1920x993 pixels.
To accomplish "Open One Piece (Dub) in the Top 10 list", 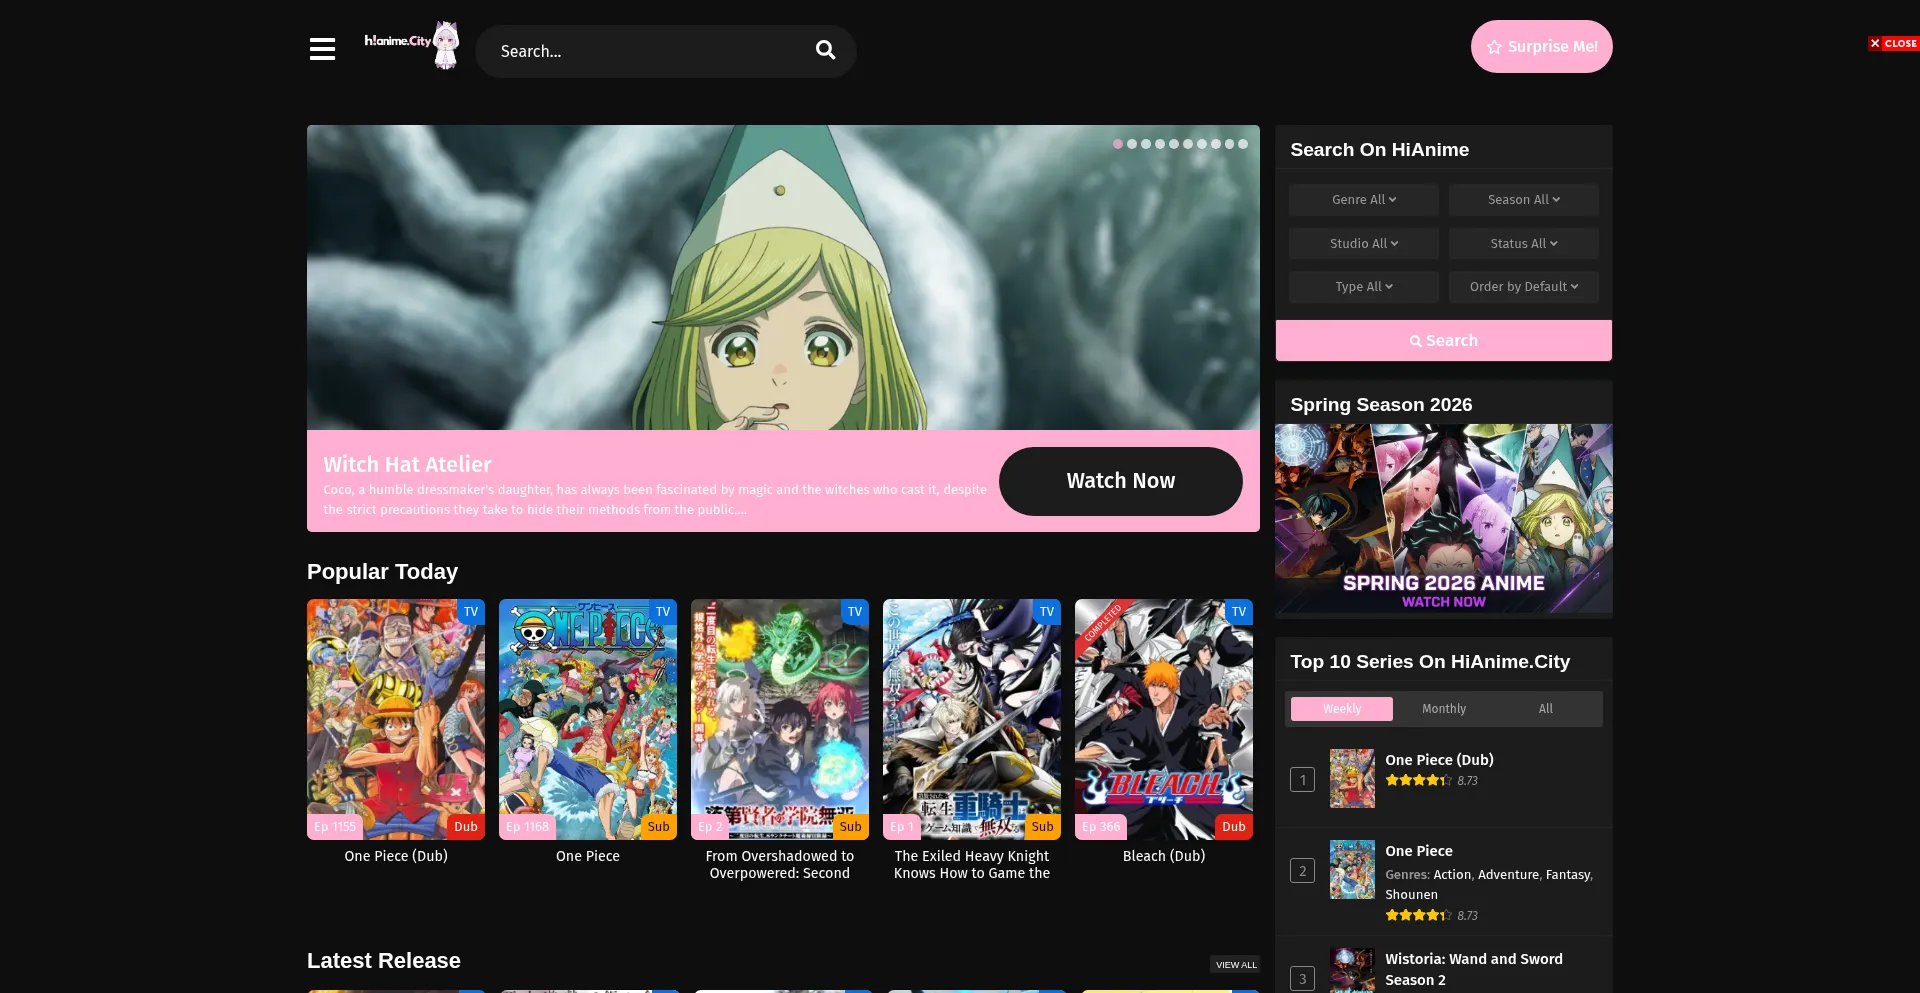I will pos(1439,760).
